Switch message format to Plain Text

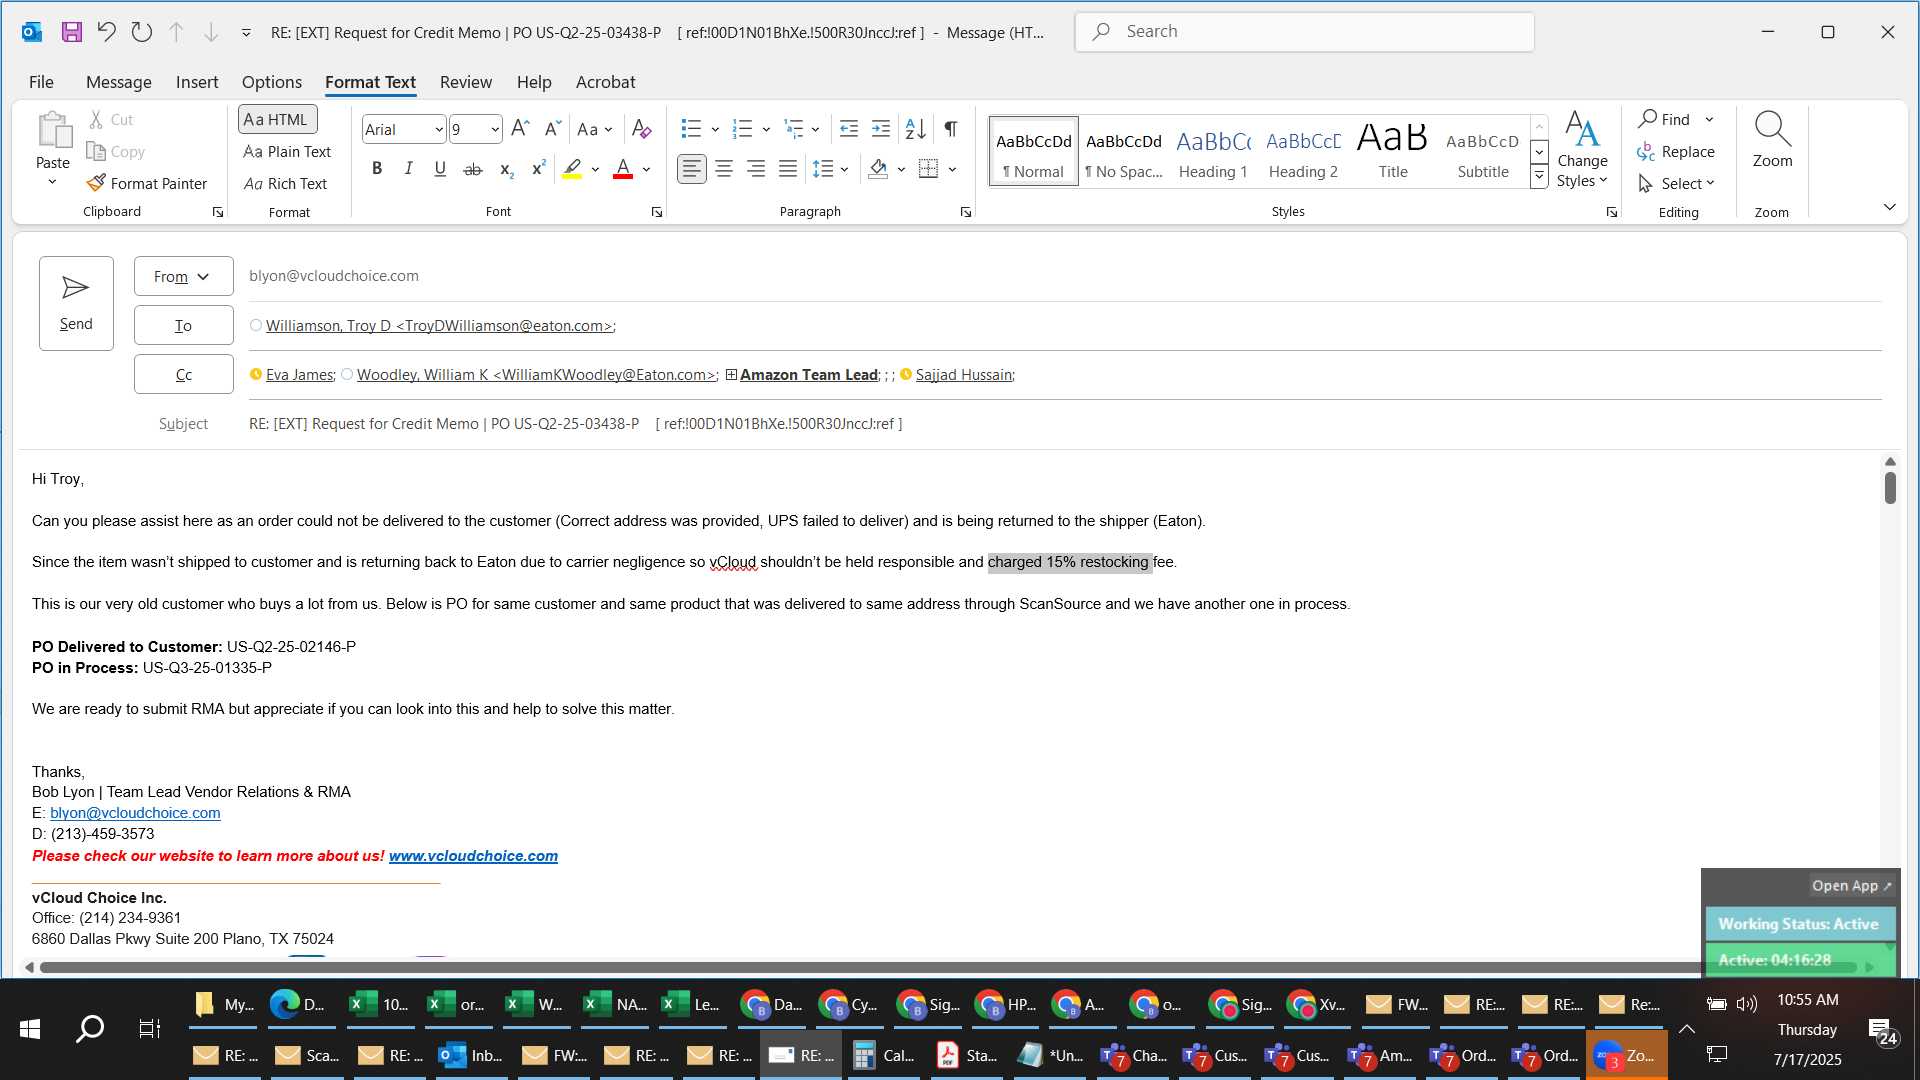[287, 151]
